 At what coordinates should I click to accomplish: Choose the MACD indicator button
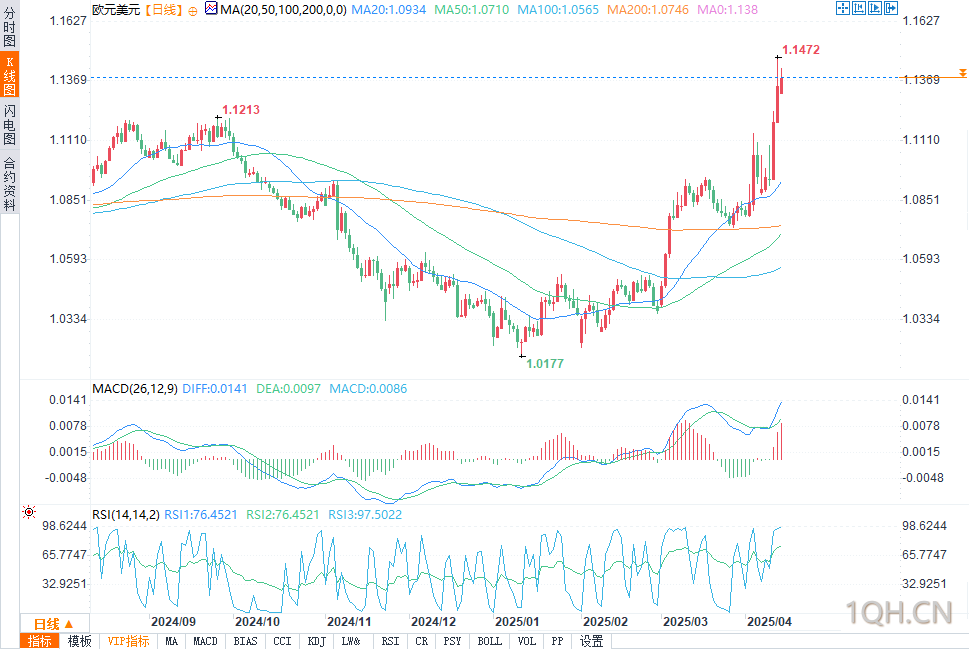(x=205, y=641)
